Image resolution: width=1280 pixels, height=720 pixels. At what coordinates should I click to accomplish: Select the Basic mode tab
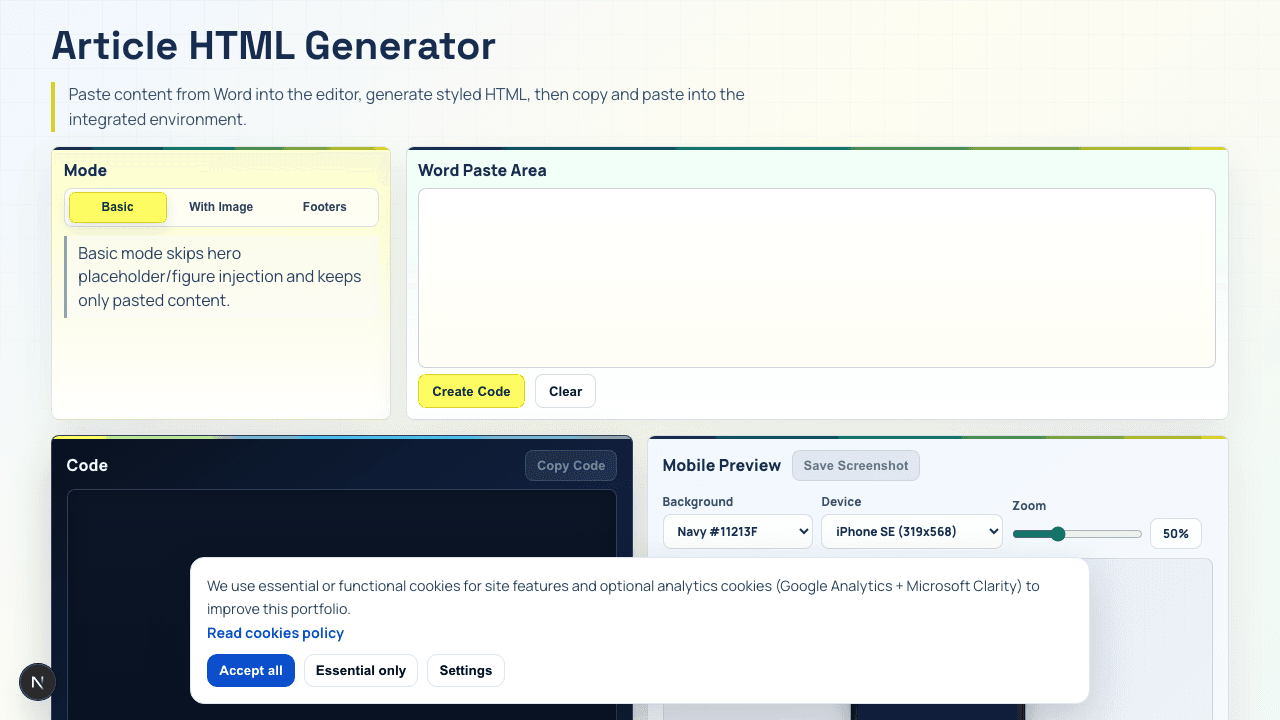[x=118, y=207]
